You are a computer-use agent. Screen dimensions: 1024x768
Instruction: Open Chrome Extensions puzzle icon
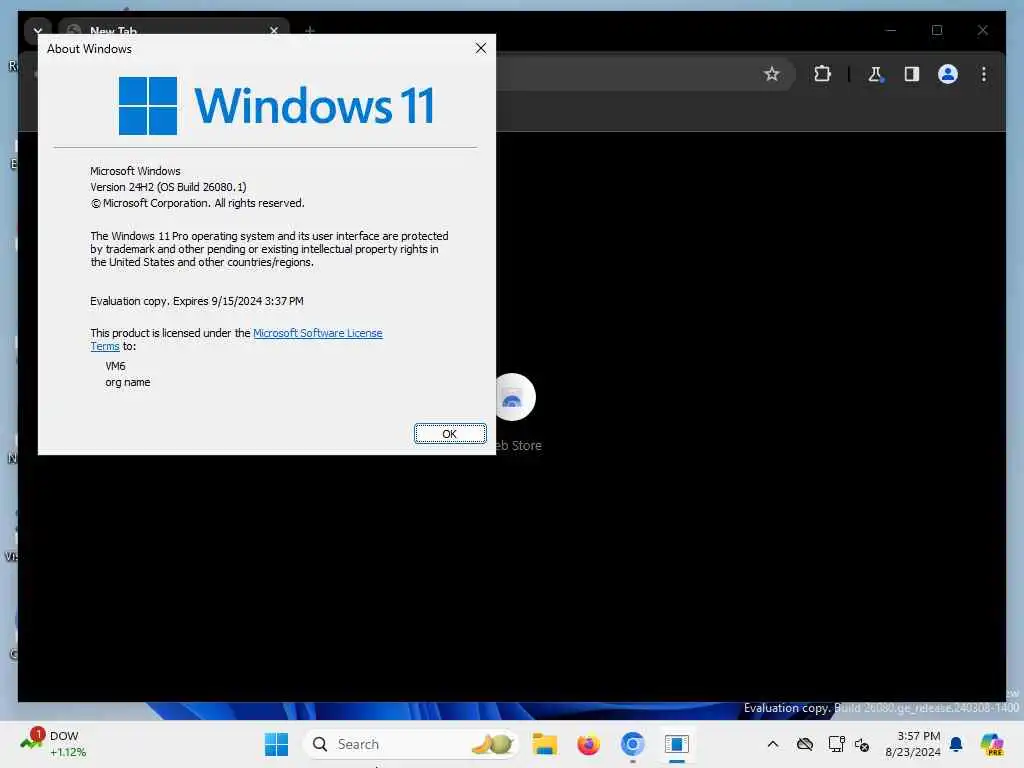click(822, 74)
